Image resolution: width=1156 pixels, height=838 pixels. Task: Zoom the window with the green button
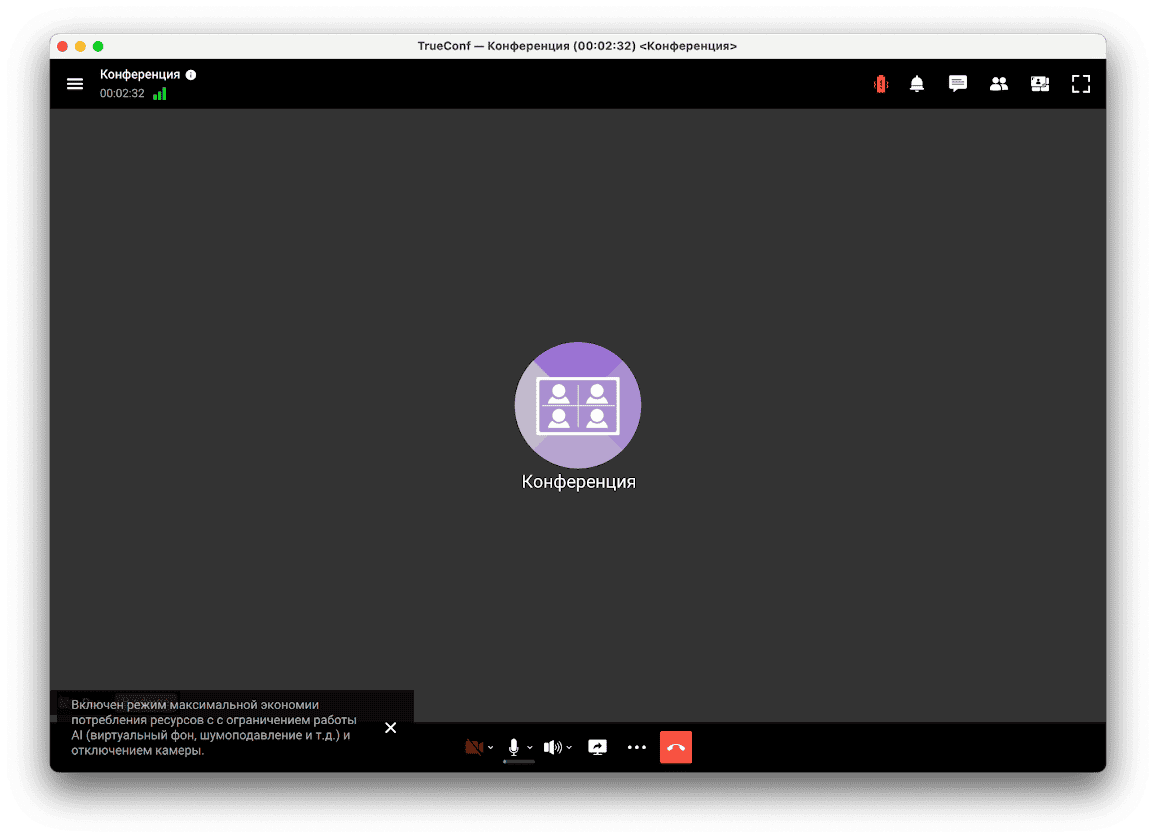[98, 46]
